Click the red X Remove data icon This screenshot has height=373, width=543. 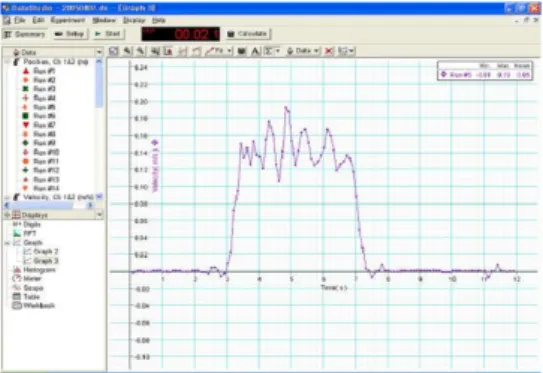pos(329,51)
